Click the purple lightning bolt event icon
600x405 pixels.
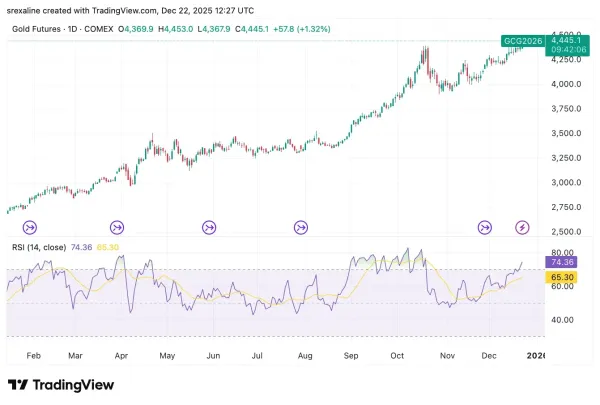(522, 227)
